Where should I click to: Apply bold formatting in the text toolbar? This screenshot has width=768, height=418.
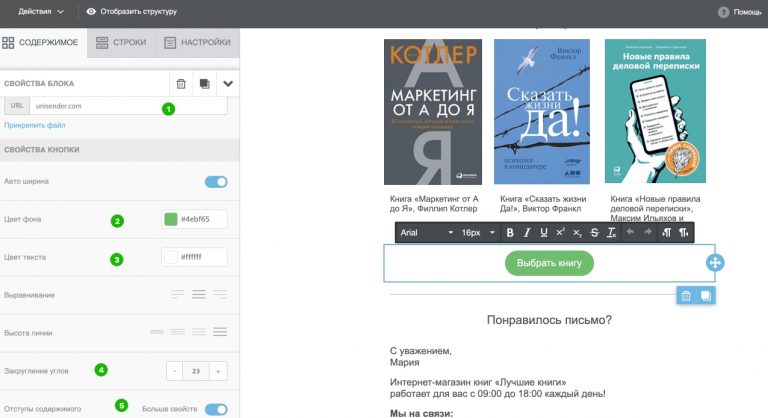(510, 233)
